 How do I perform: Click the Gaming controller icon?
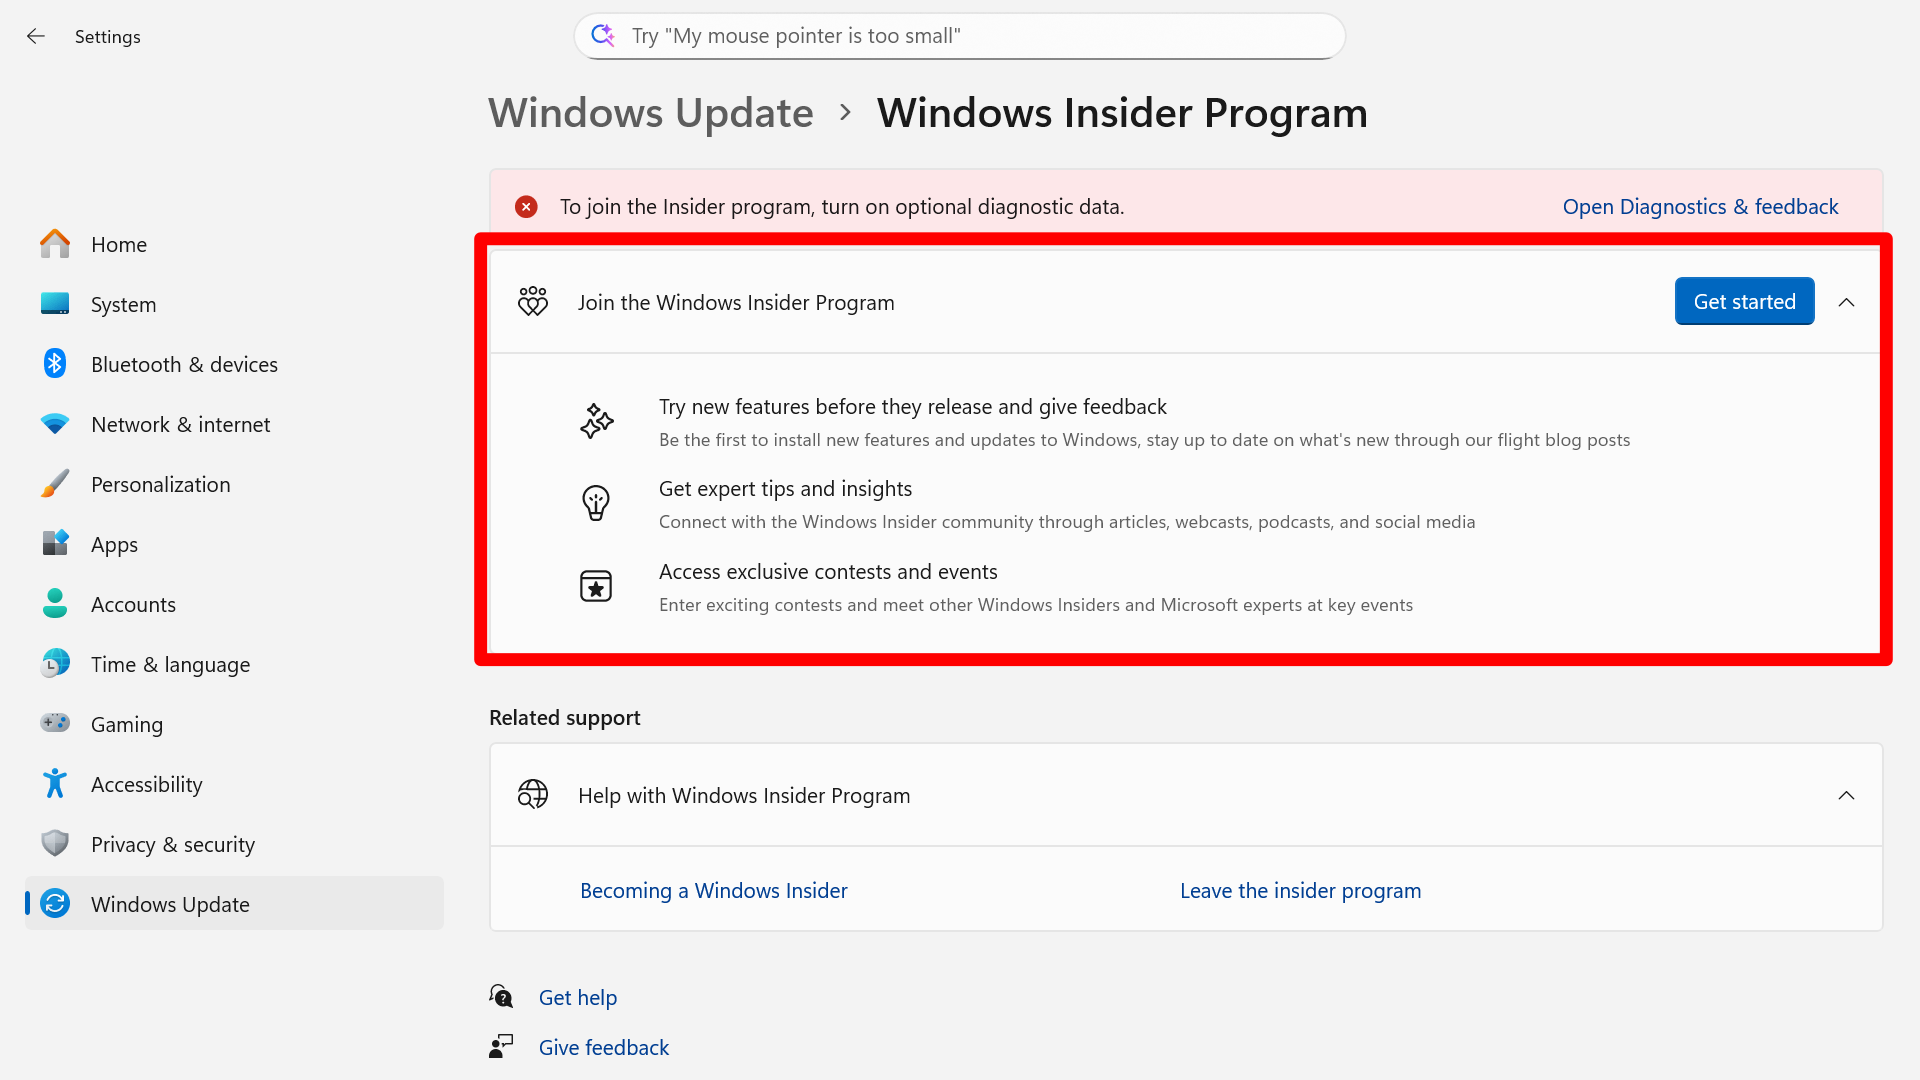tap(54, 723)
